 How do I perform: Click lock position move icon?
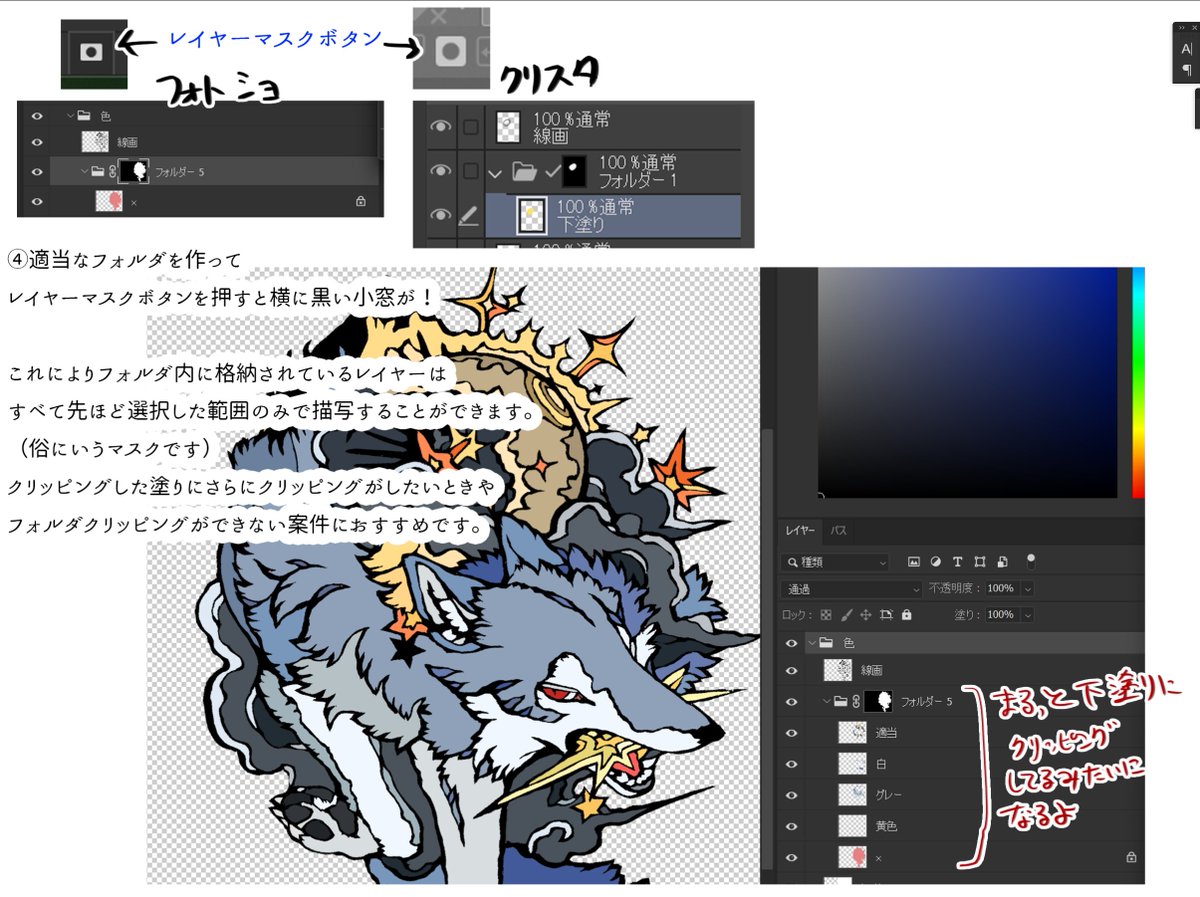coord(866,615)
